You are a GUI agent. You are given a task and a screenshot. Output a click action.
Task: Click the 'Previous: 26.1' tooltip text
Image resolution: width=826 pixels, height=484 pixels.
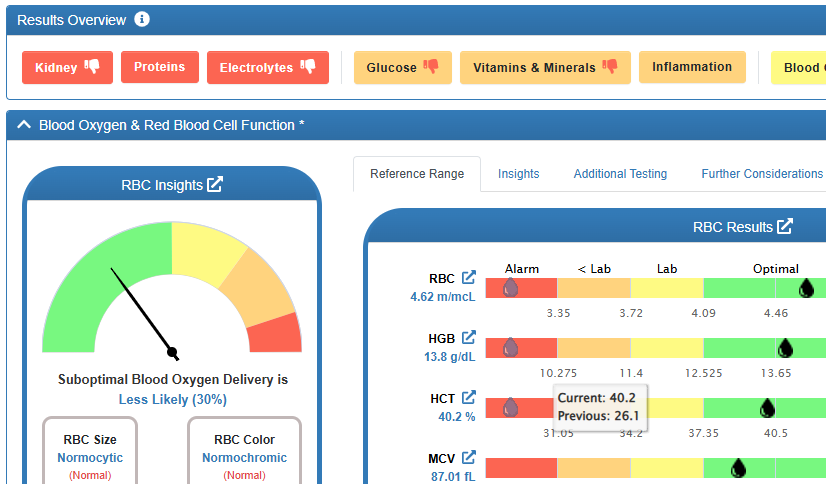[598, 416]
